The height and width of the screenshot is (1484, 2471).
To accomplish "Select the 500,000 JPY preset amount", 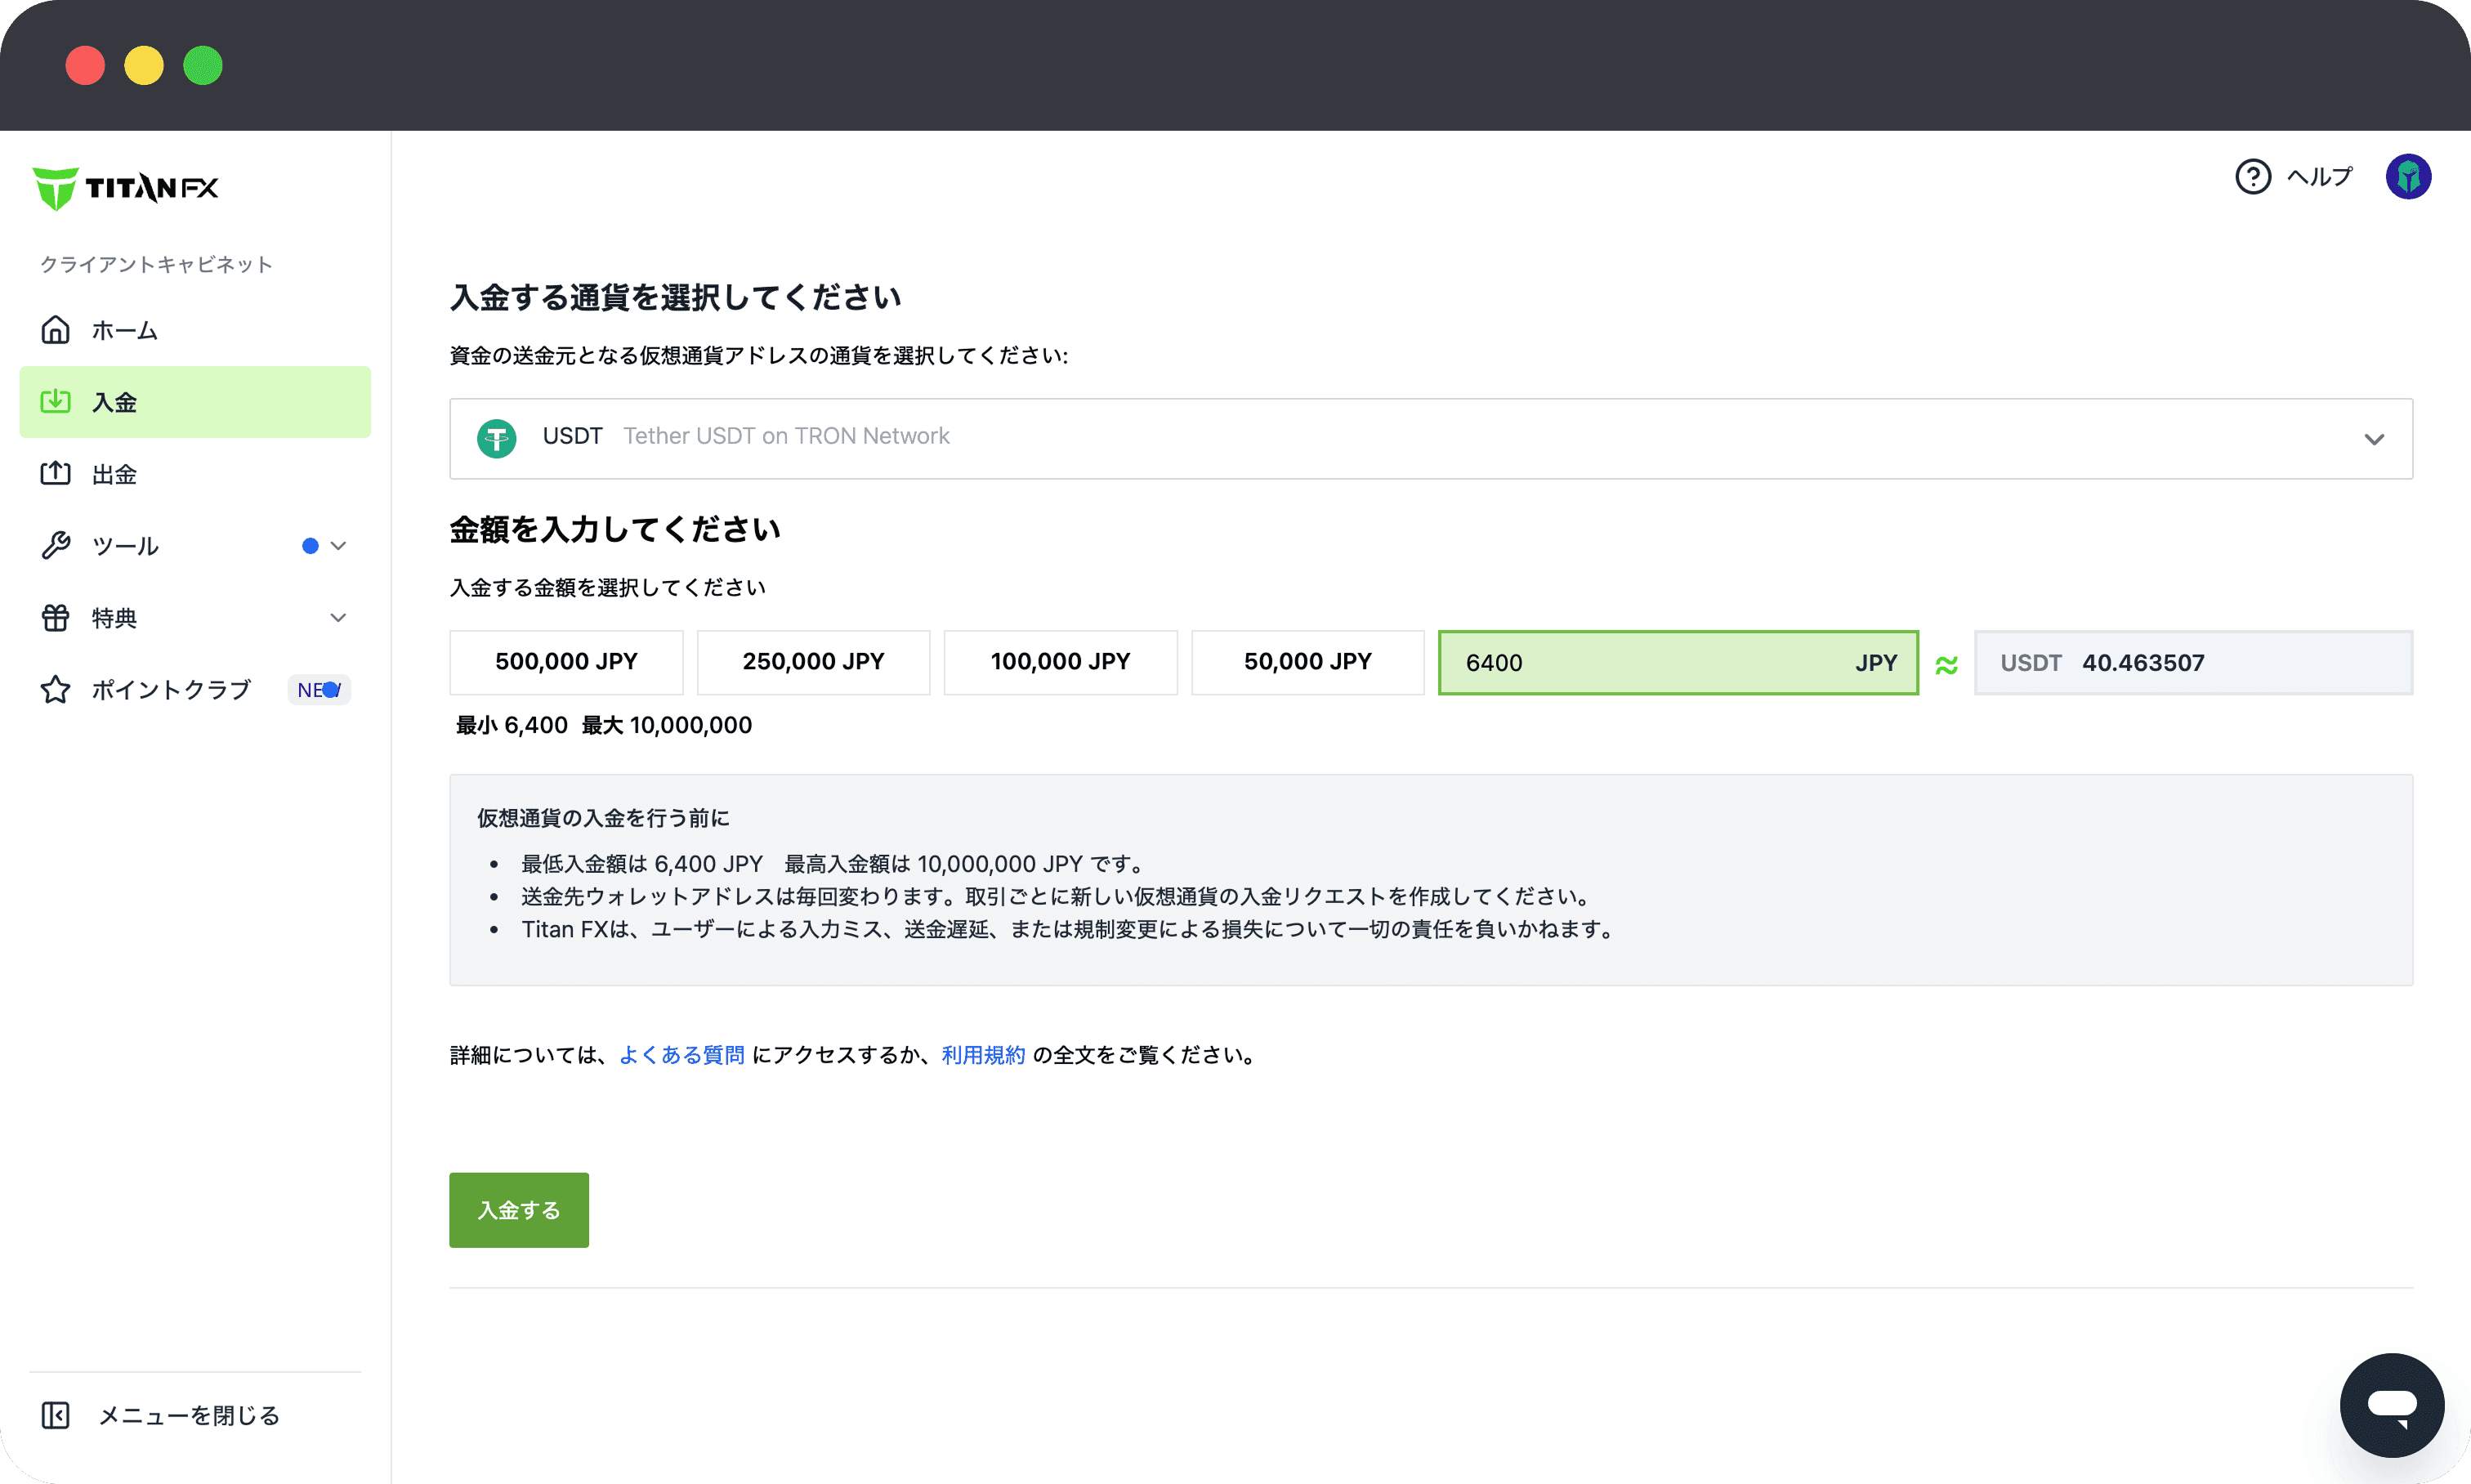I will pos(566,662).
